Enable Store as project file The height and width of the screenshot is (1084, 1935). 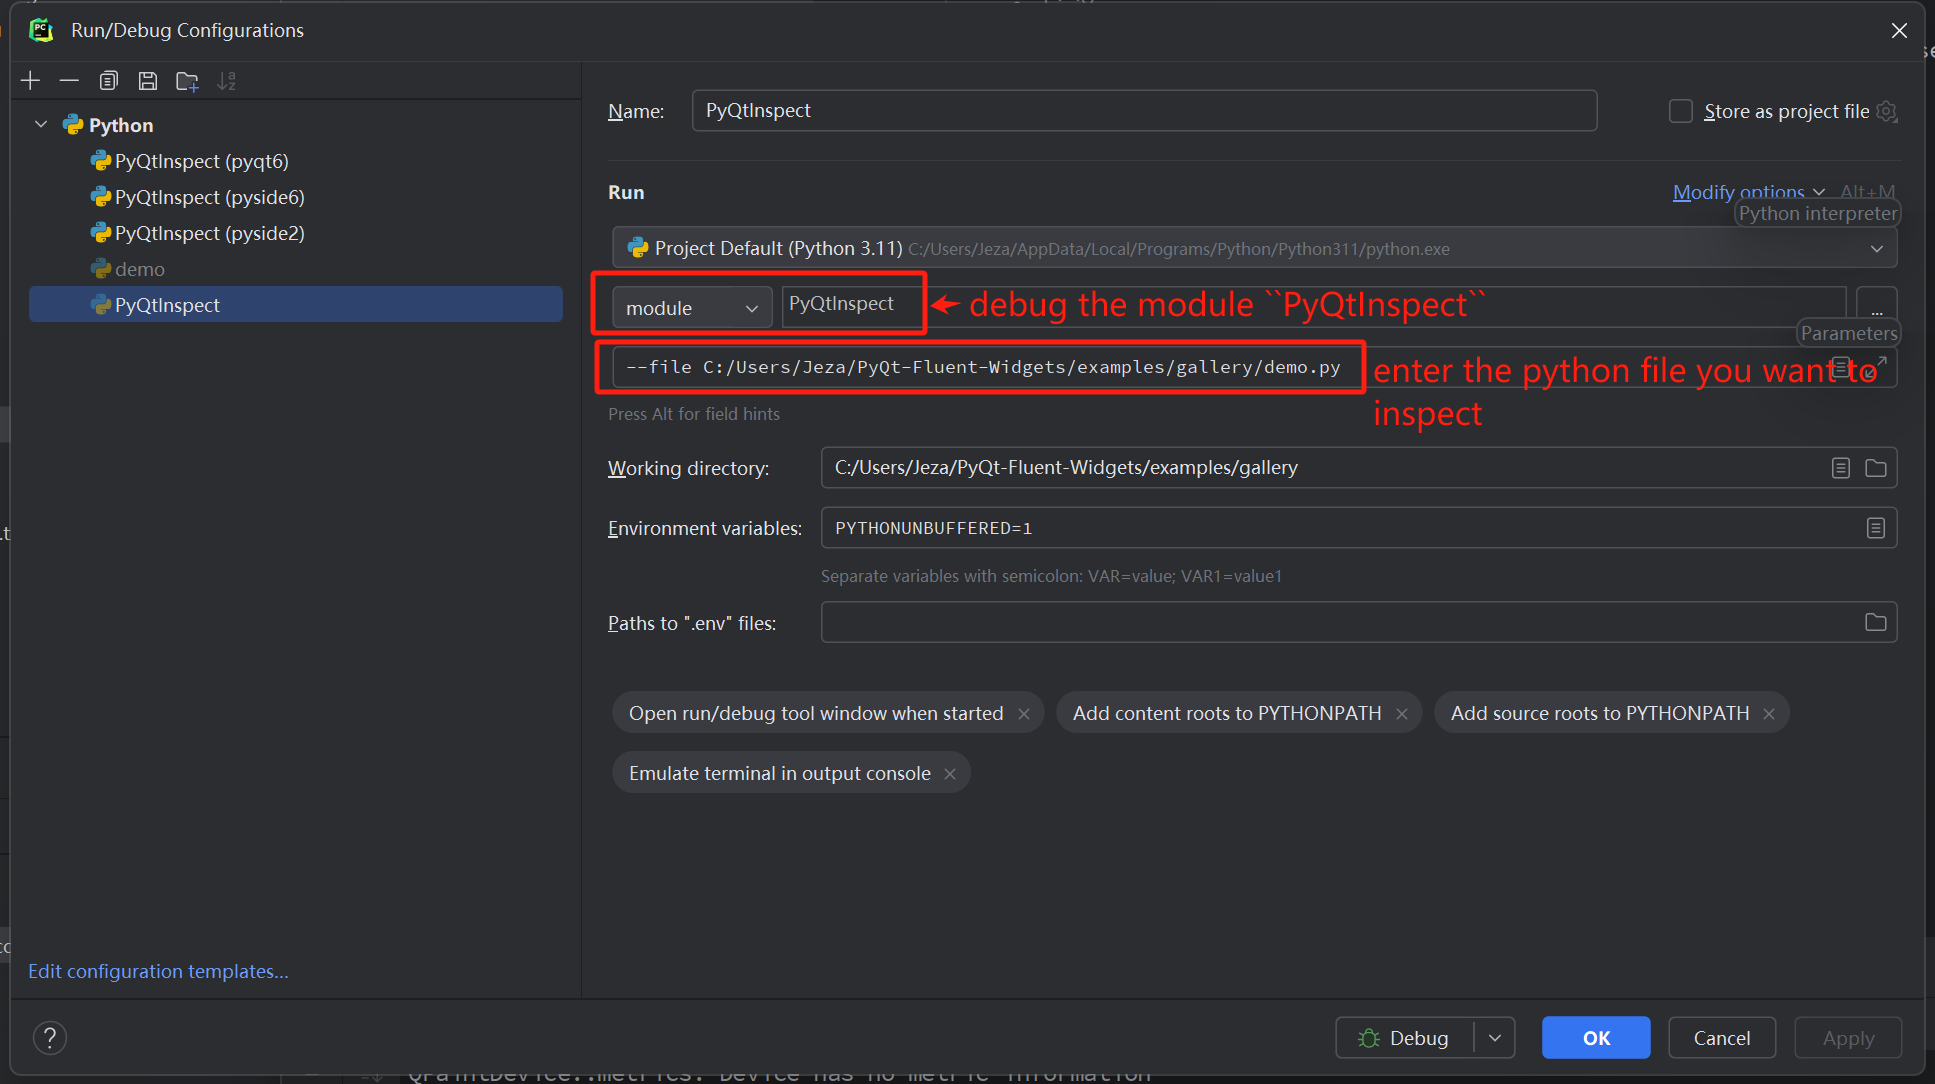1680,111
